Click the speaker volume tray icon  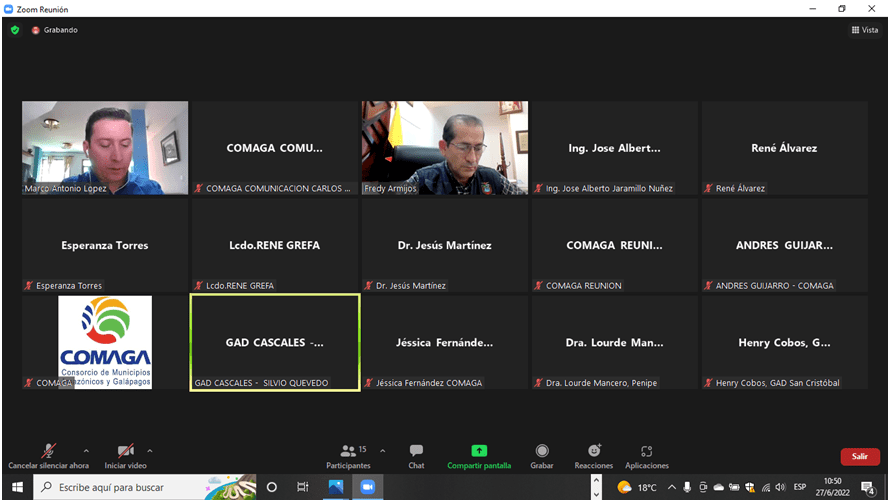[780, 487]
